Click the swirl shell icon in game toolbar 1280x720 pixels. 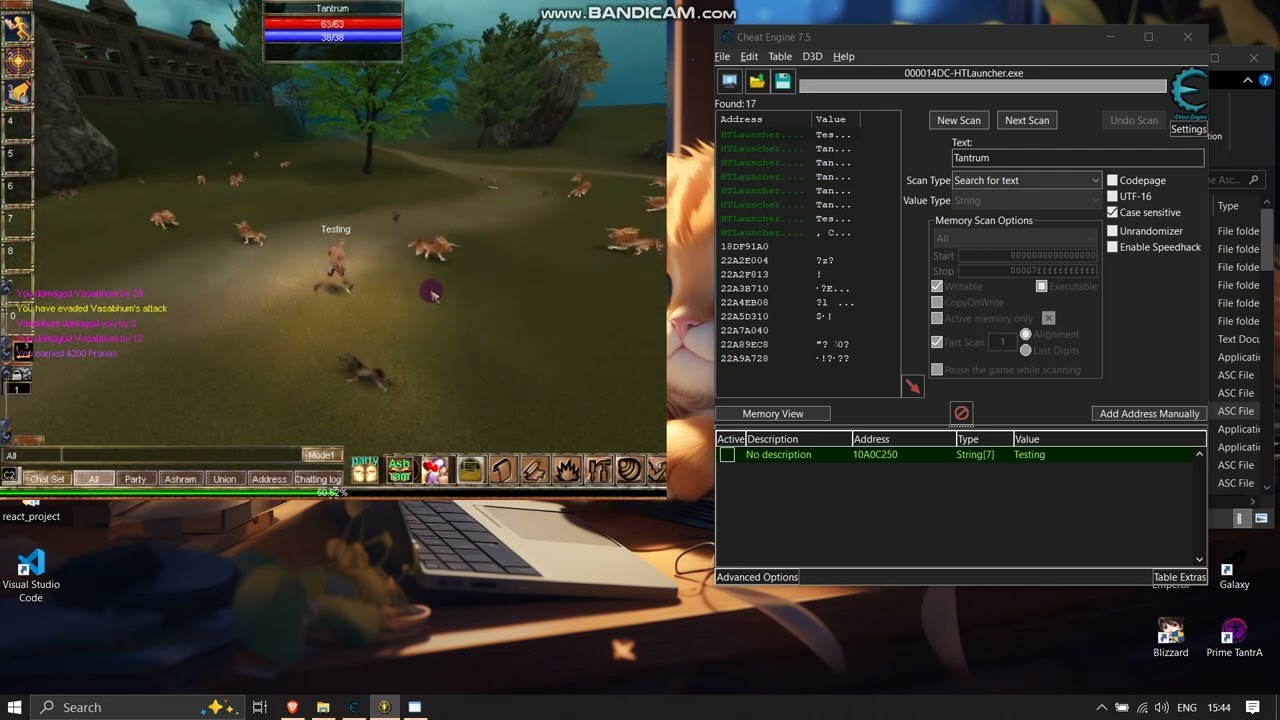pos(629,469)
